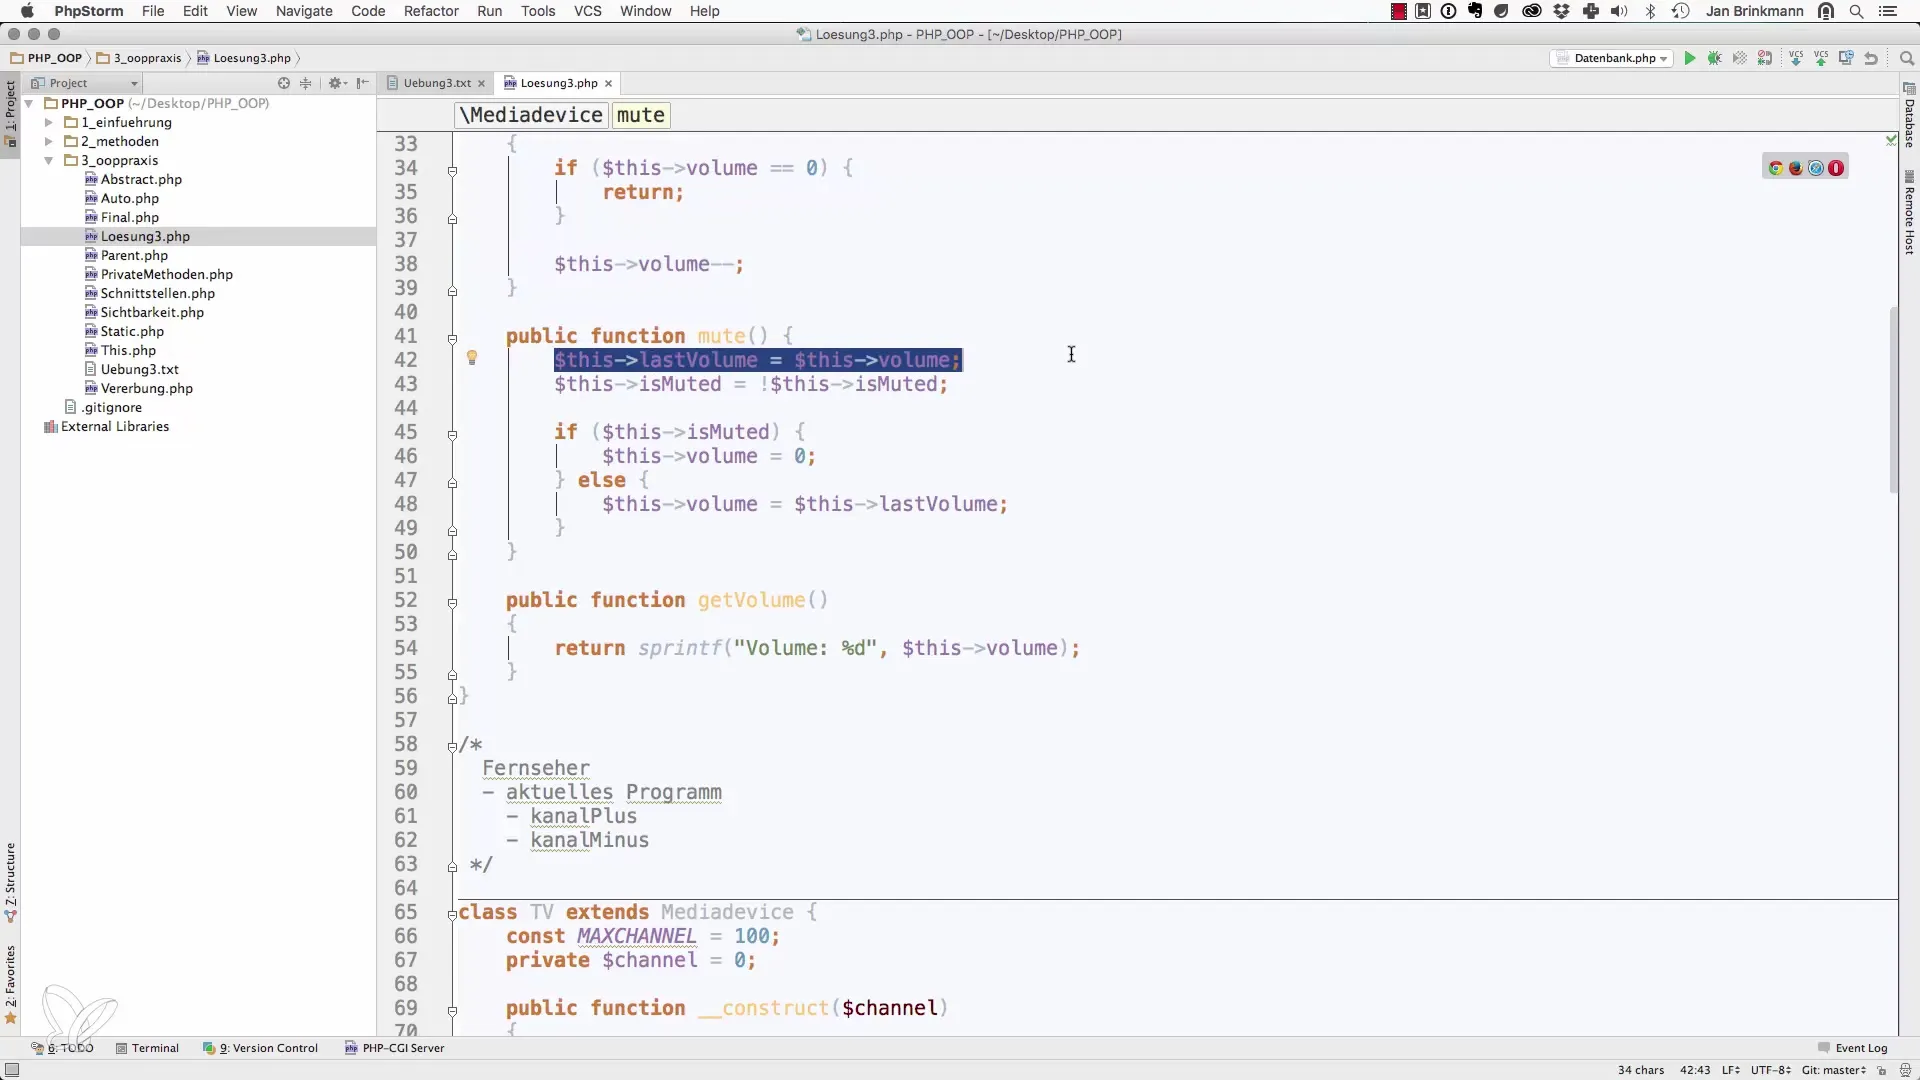The height and width of the screenshot is (1080, 1920).
Task: Click the intention lightbulb on line 42
Action: tap(472, 358)
